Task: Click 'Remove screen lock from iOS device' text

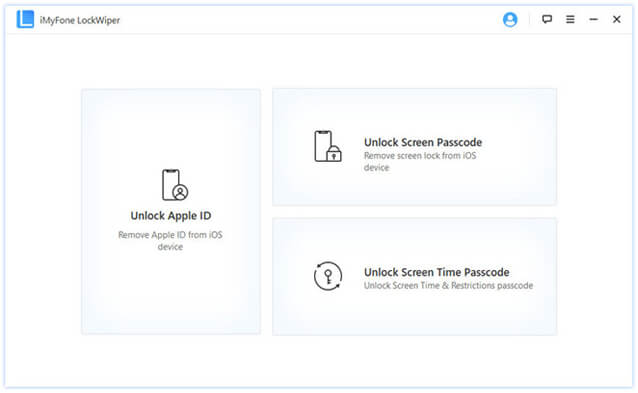Action: pyautogui.click(x=420, y=162)
